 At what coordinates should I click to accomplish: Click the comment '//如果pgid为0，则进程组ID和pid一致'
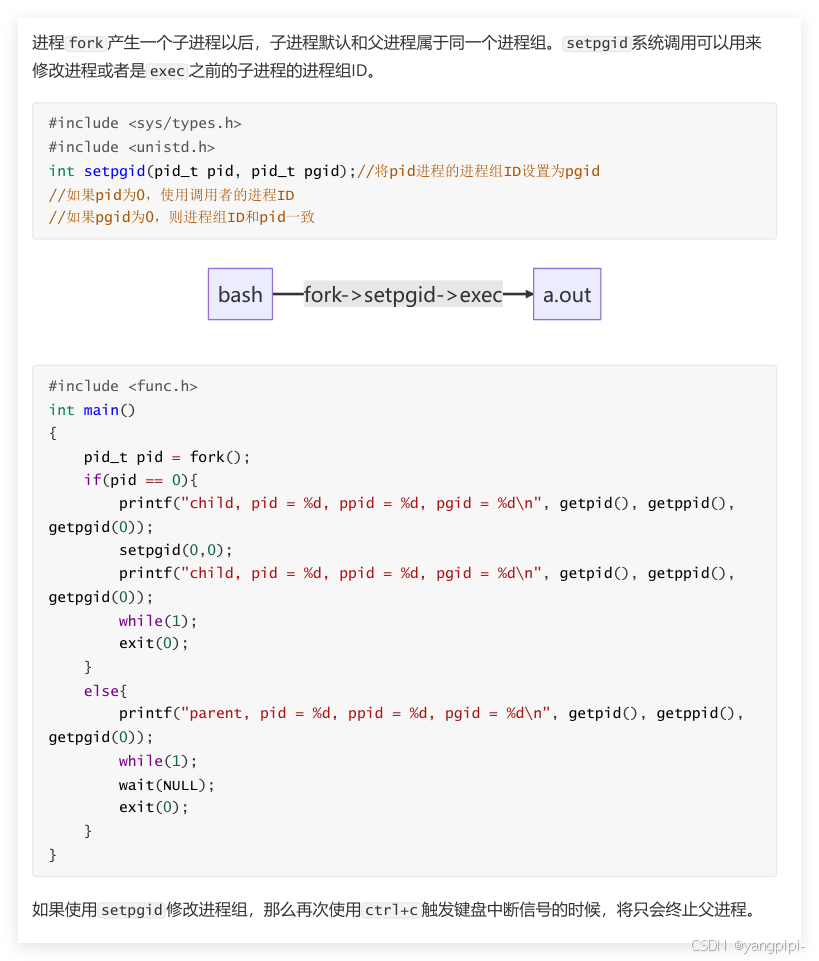tap(181, 217)
